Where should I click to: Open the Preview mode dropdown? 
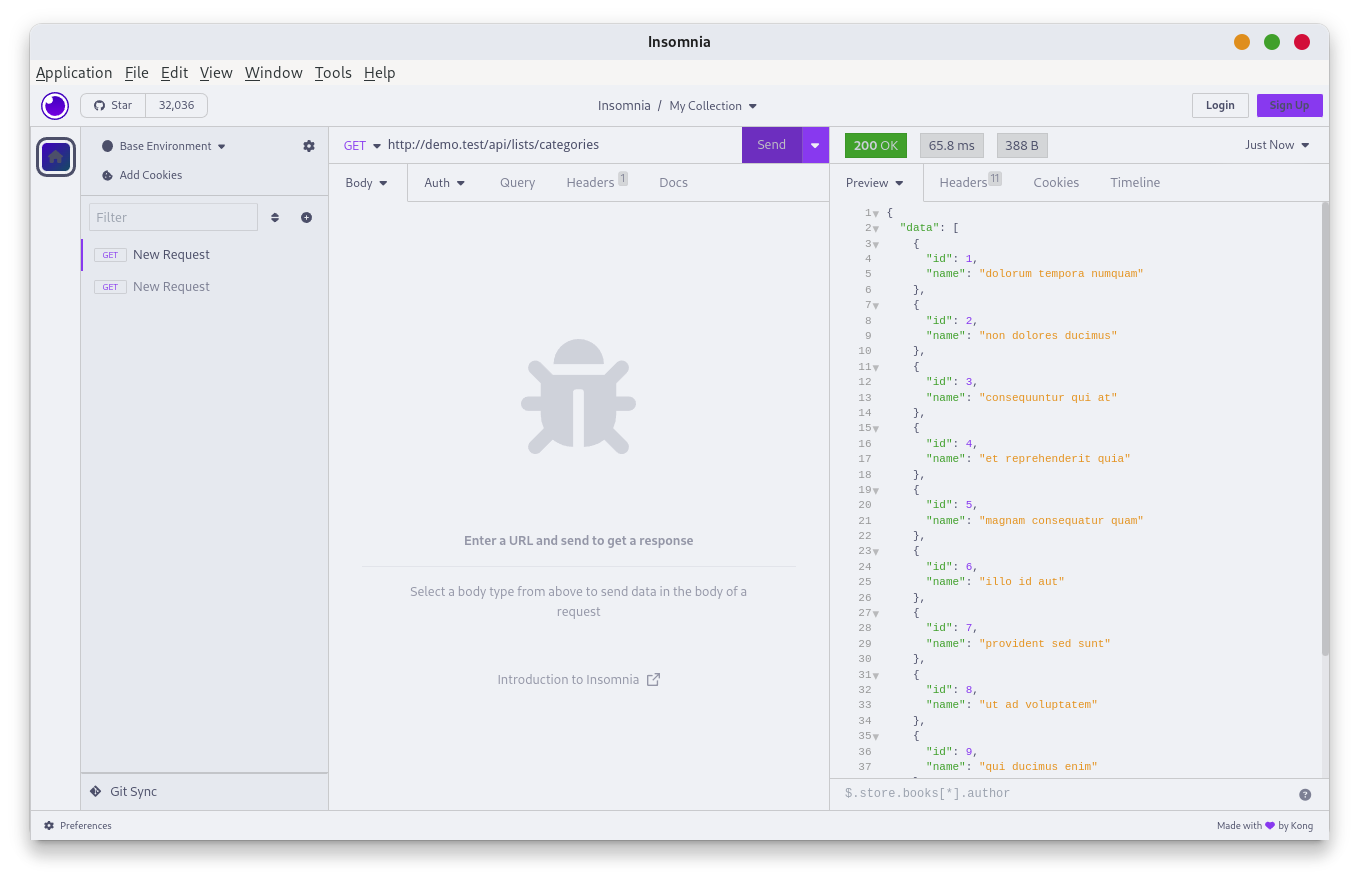[875, 183]
